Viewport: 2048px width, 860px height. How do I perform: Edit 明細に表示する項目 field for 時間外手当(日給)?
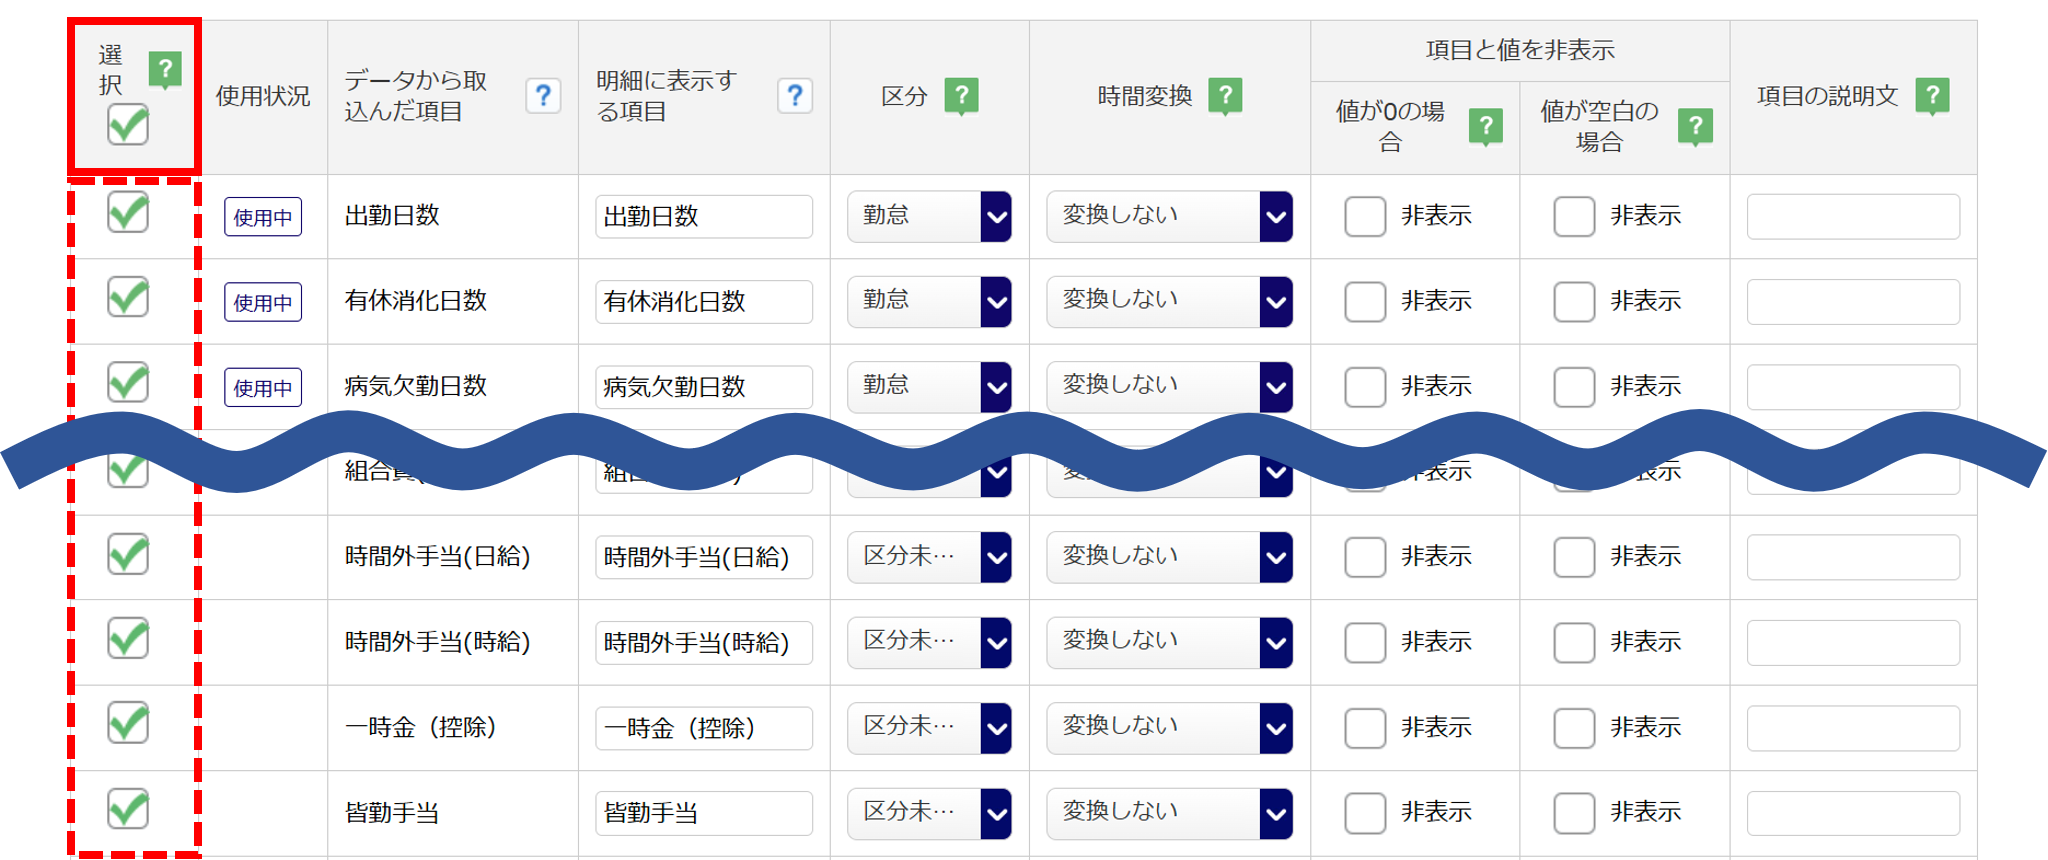tap(704, 557)
